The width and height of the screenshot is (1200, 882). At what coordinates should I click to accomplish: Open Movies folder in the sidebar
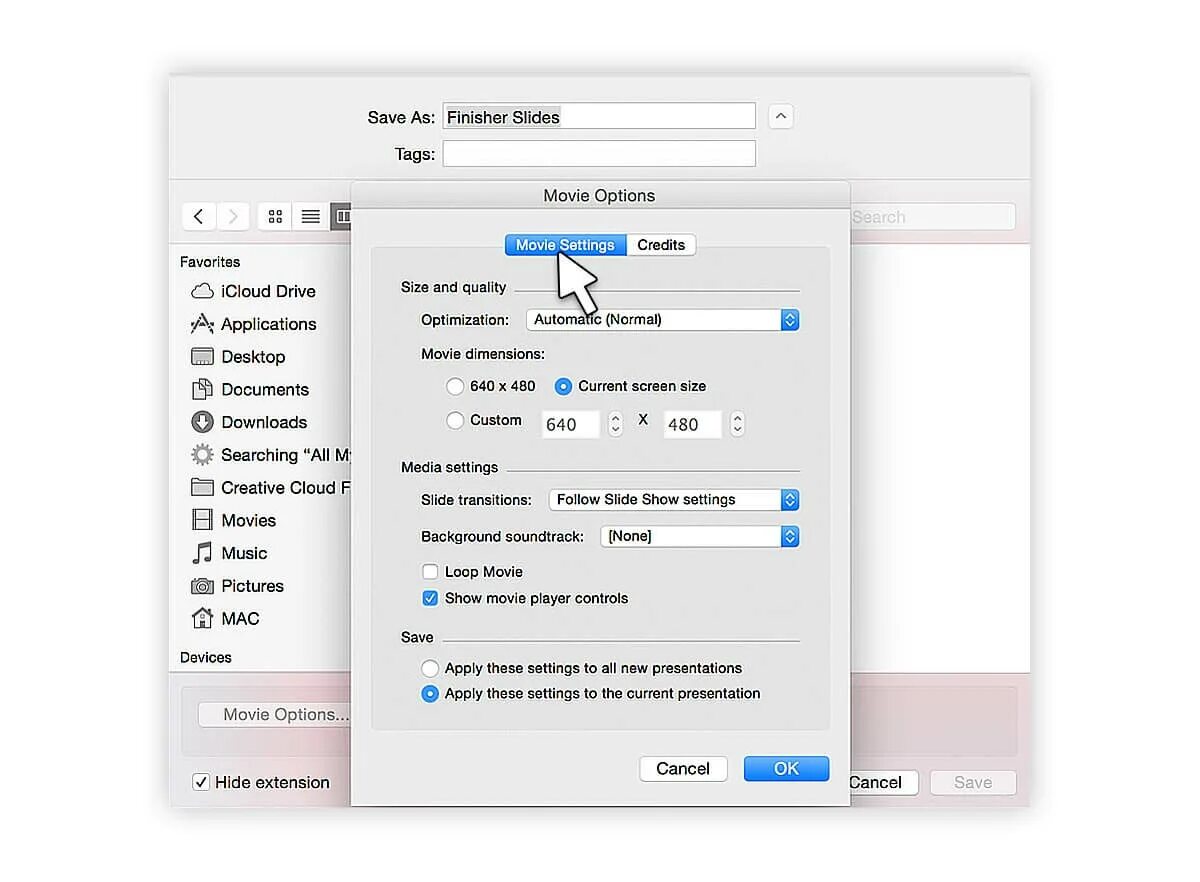coord(234,520)
